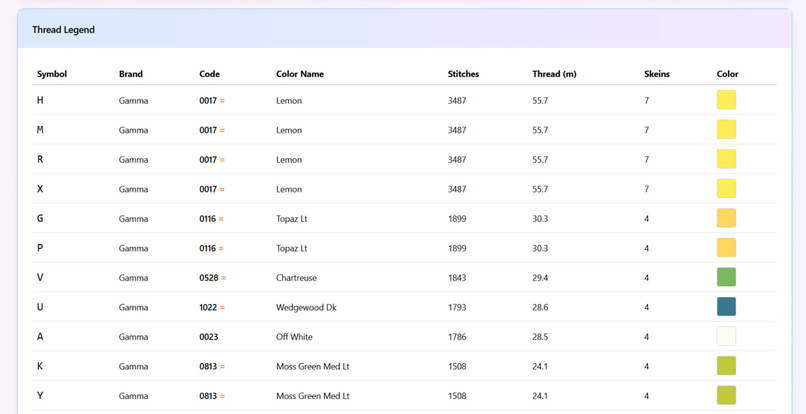Select symbol G in the legend
Screen dimensions: 806x414
[40, 219]
